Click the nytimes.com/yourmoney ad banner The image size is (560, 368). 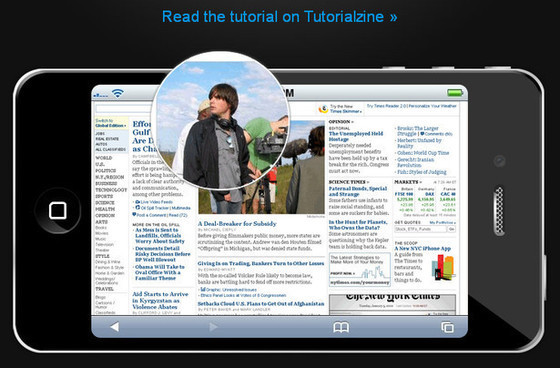click(360, 270)
